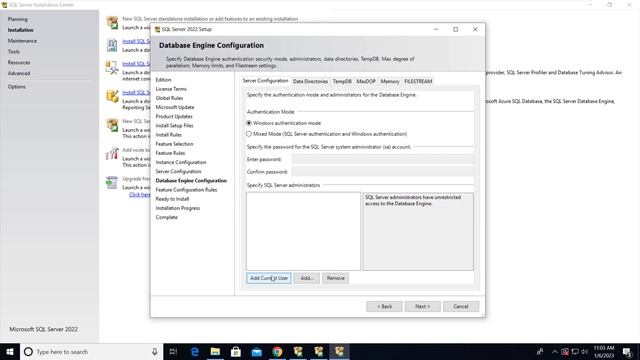Select Mixed Mode authentication radio button
This screenshot has height=360, width=640.
point(249,134)
